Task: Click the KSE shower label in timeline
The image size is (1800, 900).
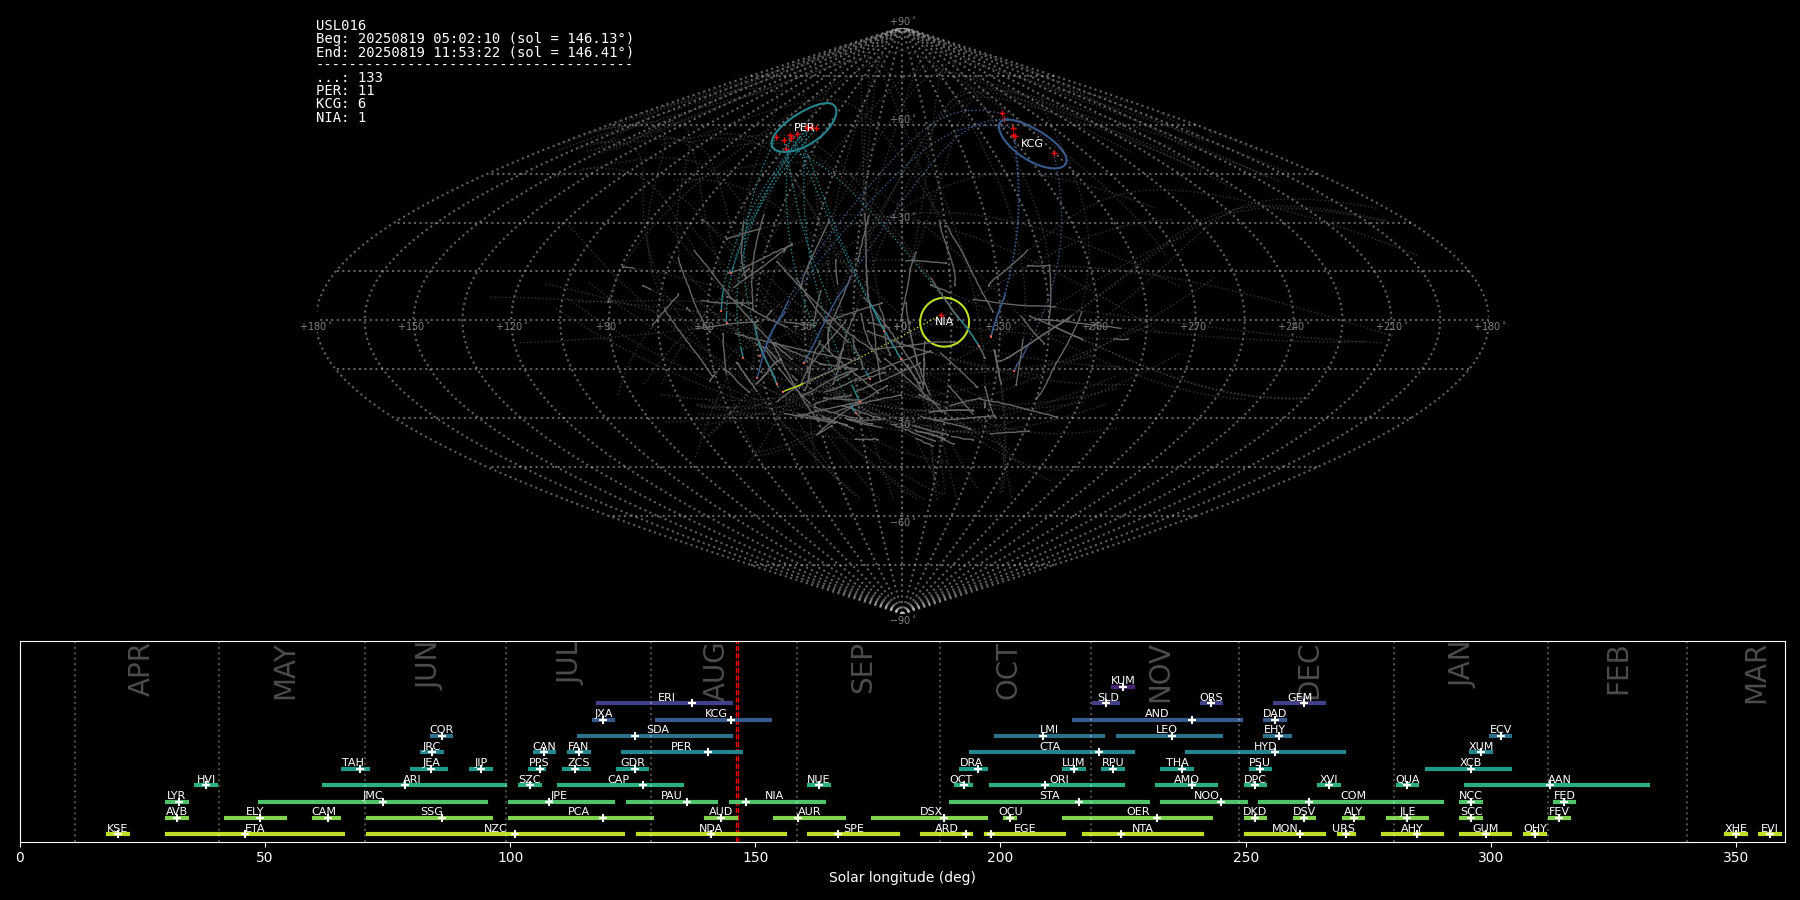Action: tap(117, 829)
